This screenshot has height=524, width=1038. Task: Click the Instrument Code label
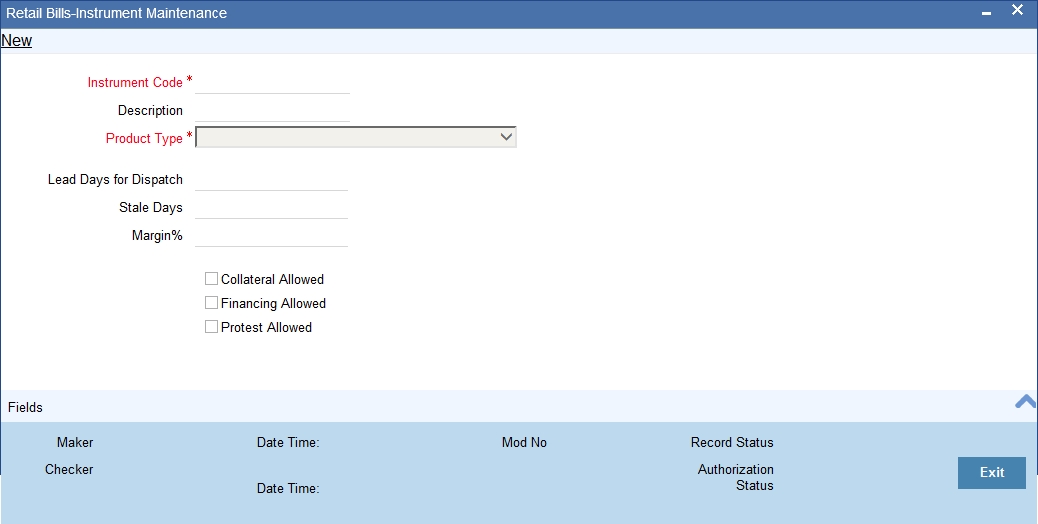pos(135,83)
